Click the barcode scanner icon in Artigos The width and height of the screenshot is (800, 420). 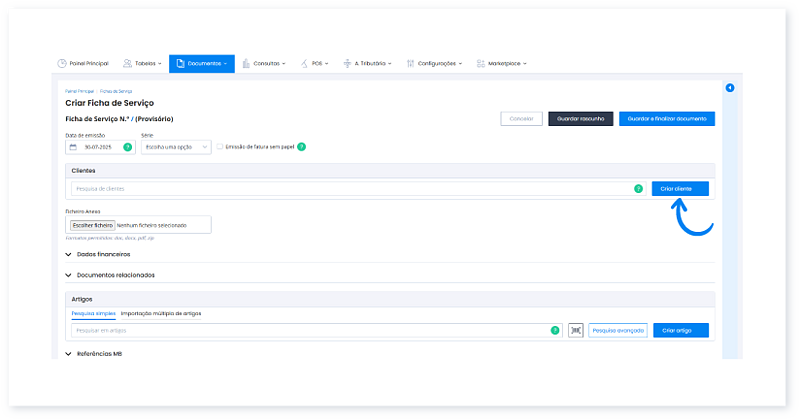click(575, 330)
